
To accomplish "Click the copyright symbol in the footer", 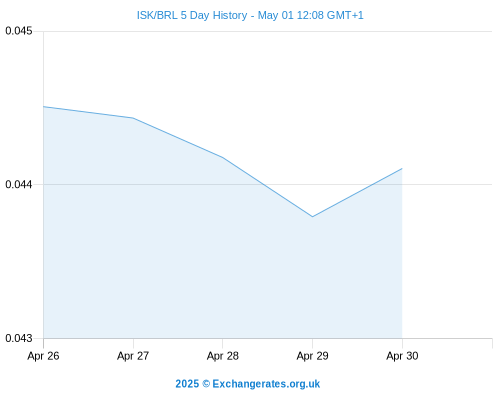I will [206, 384].
